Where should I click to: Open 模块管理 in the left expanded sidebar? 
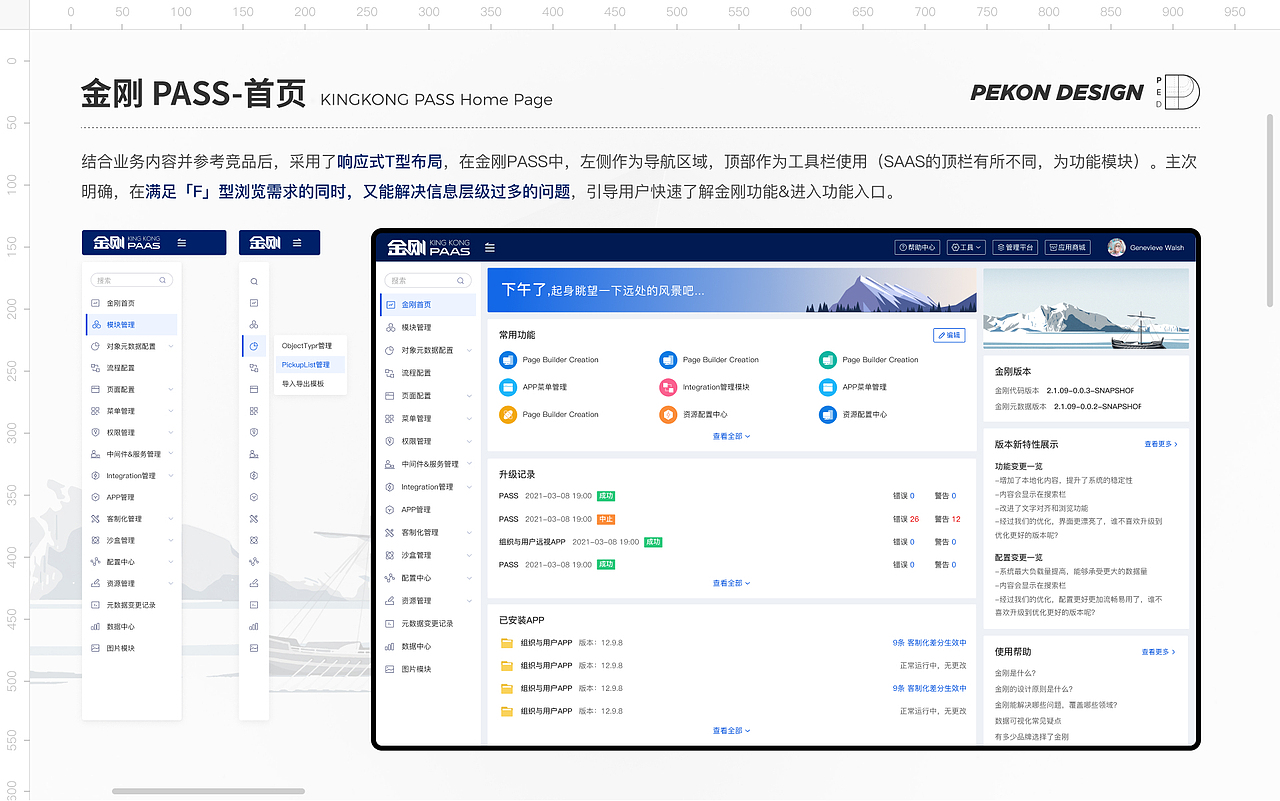(x=131, y=325)
